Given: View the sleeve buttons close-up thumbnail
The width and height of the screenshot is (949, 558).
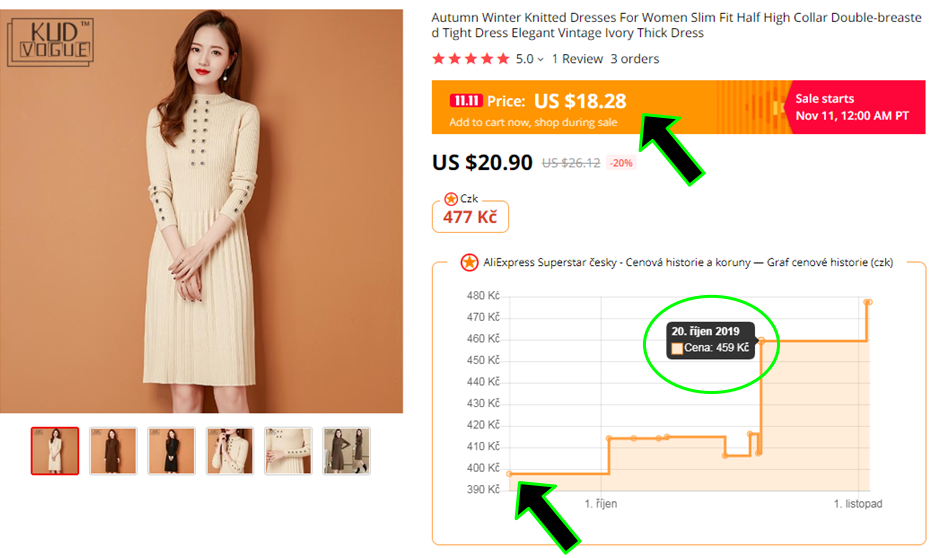Looking at the screenshot, I should click(288, 451).
